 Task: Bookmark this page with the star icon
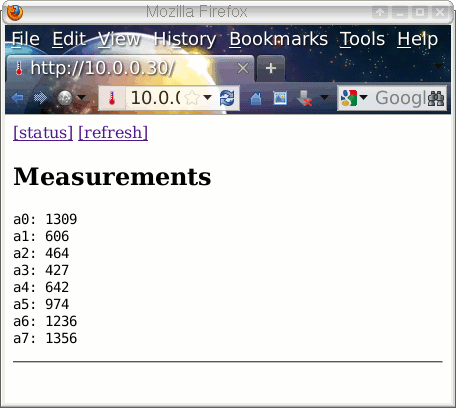192,98
